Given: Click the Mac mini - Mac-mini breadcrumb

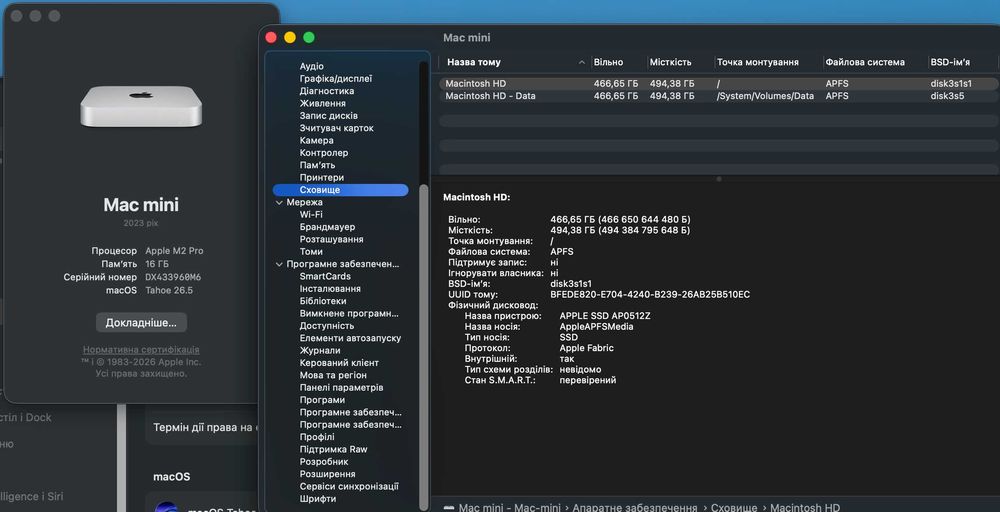Looking at the screenshot, I should [510, 508].
